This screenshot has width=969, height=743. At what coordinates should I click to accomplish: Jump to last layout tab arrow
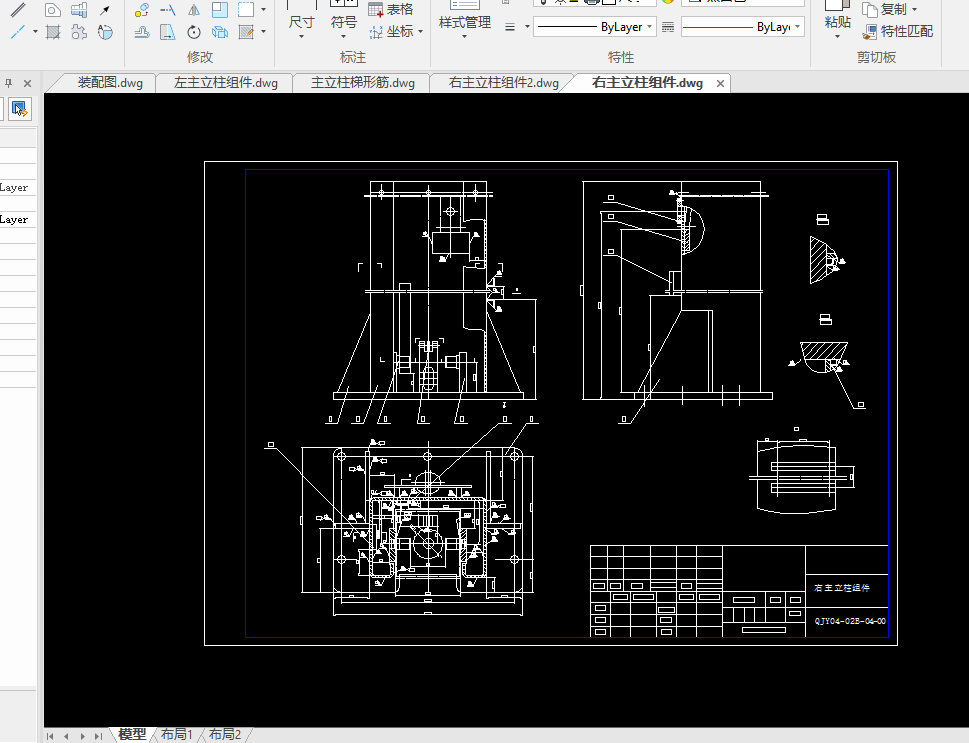pyautogui.click(x=98, y=736)
